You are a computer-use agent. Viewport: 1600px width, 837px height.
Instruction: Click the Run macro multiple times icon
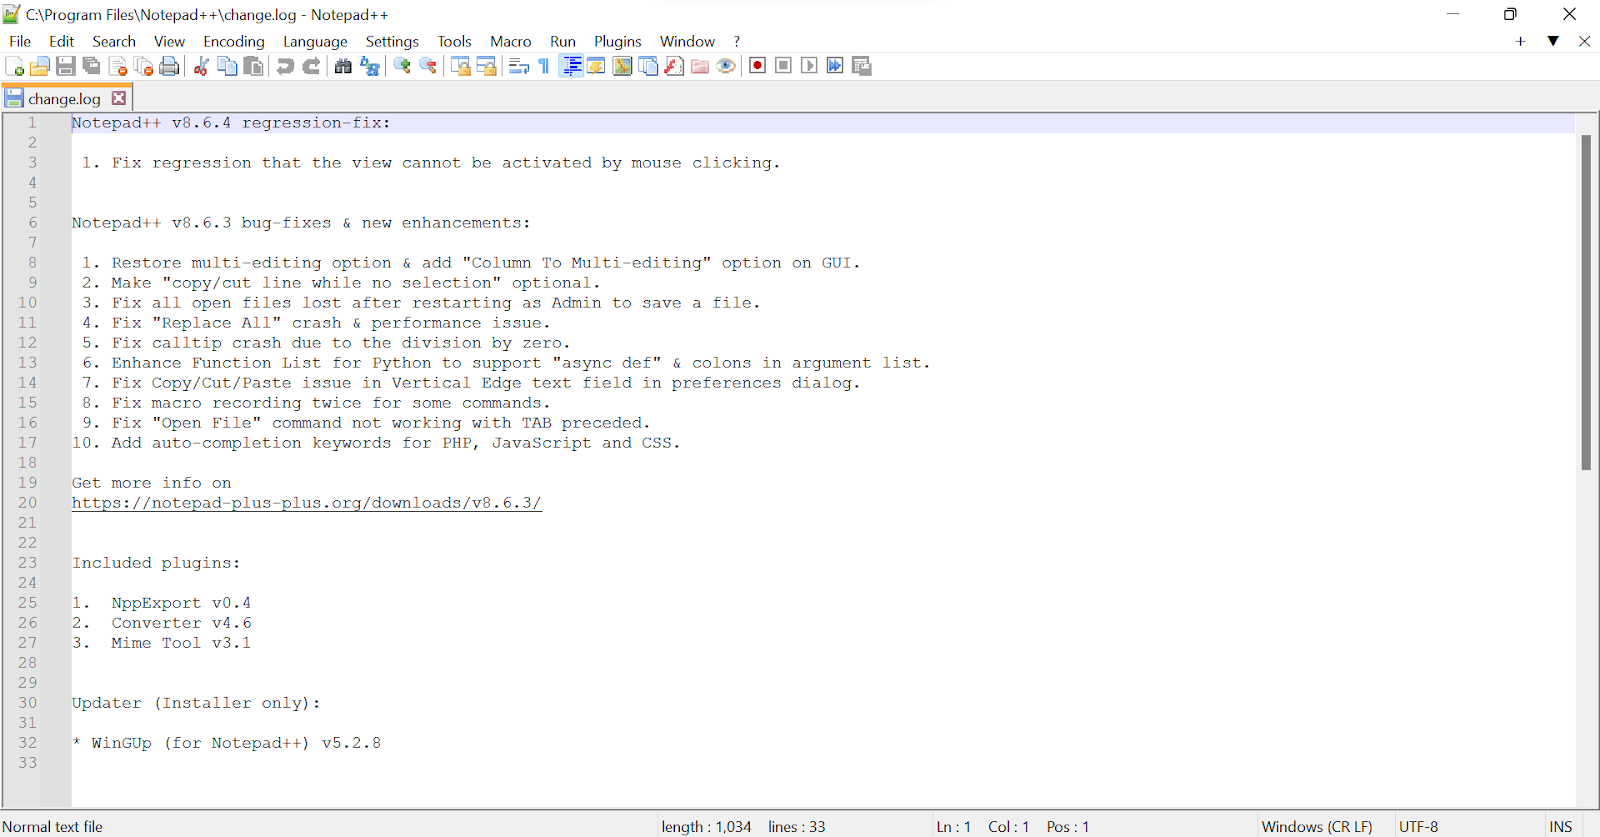click(835, 66)
